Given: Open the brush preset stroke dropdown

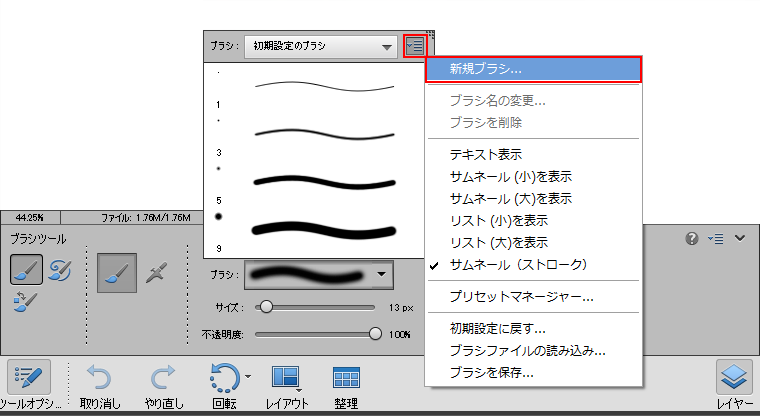Looking at the screenshot, I should pyautogui.click(x=382, y=274).
